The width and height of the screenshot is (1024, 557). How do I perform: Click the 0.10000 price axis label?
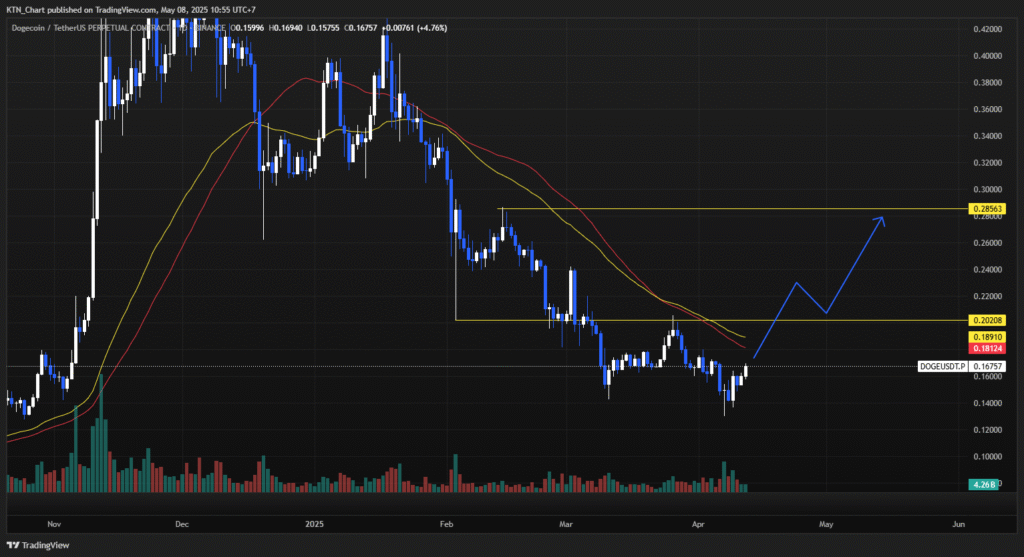[987, 457]
